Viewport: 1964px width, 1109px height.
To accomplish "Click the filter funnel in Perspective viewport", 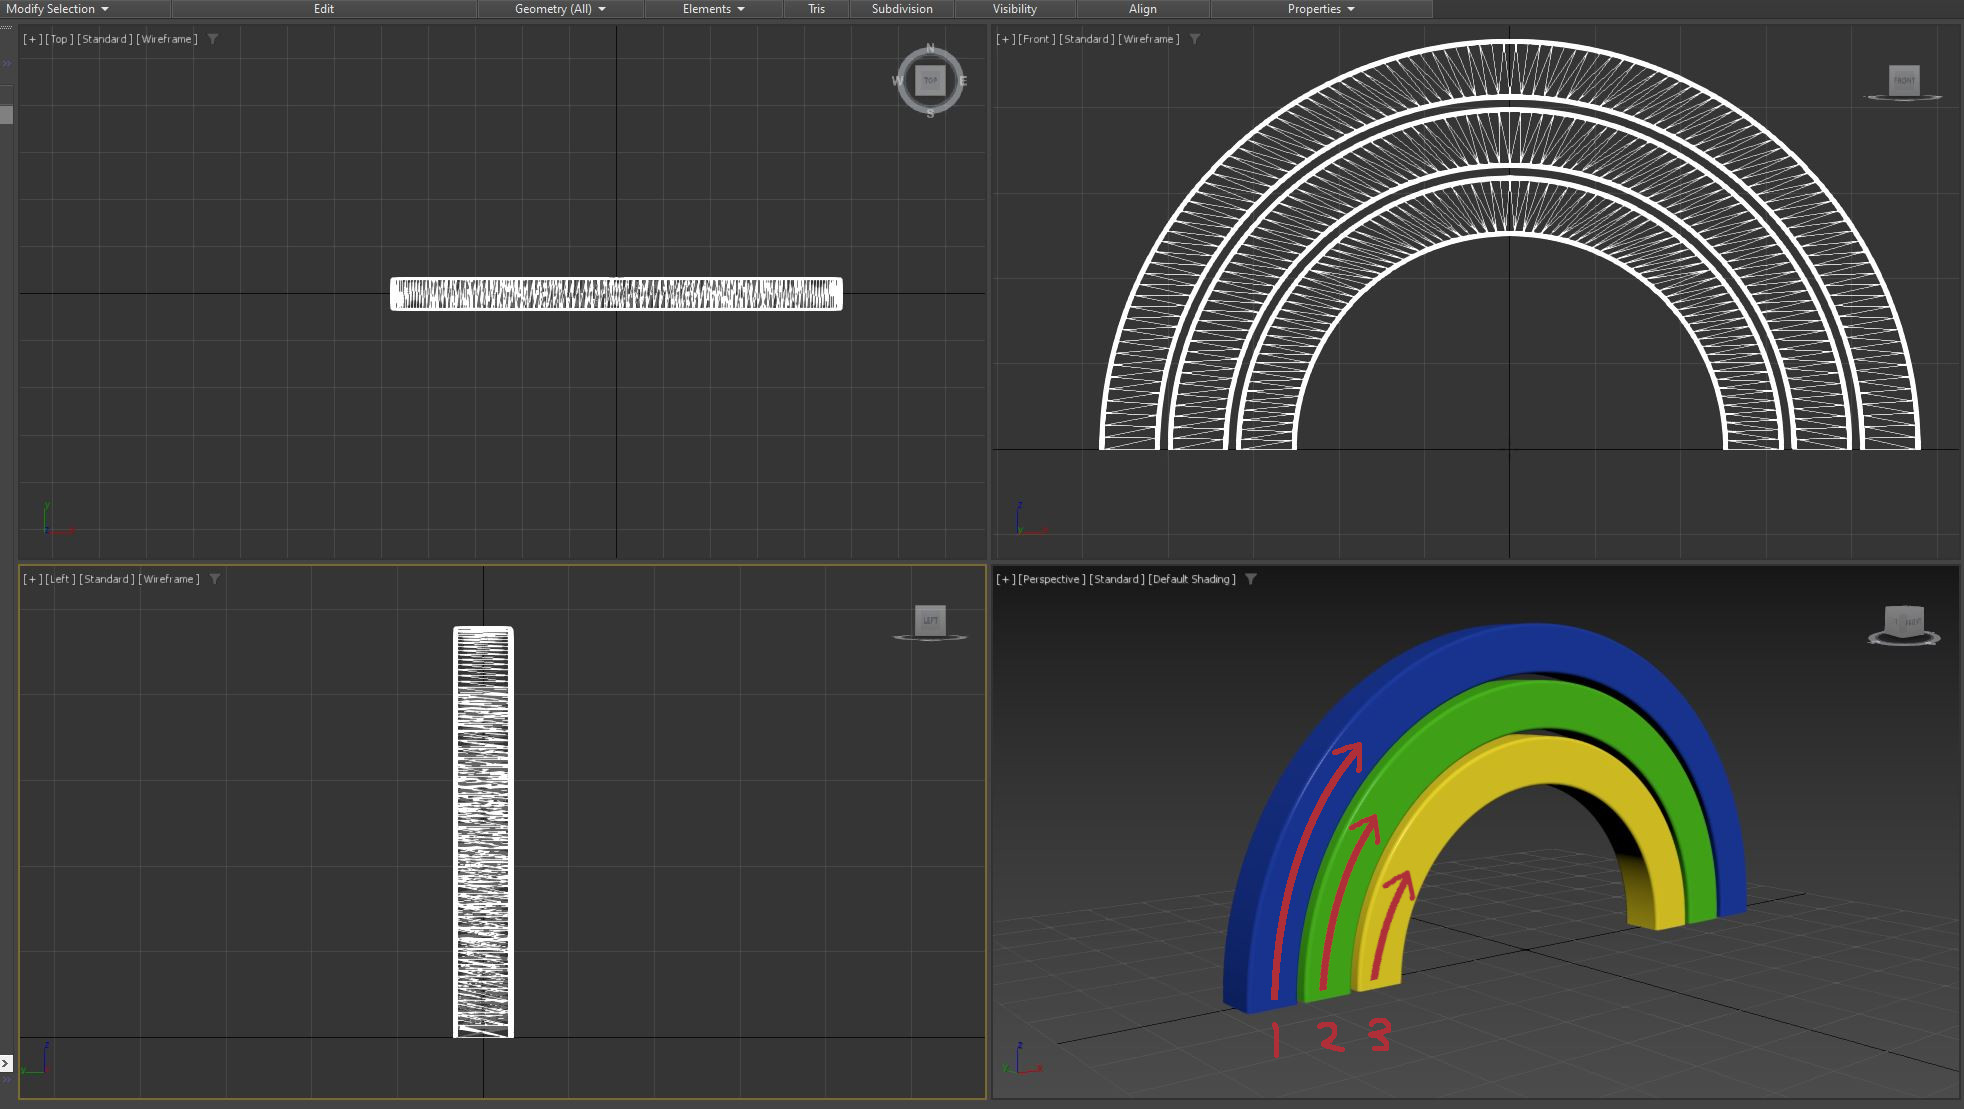I will (x=1251, y=579).
